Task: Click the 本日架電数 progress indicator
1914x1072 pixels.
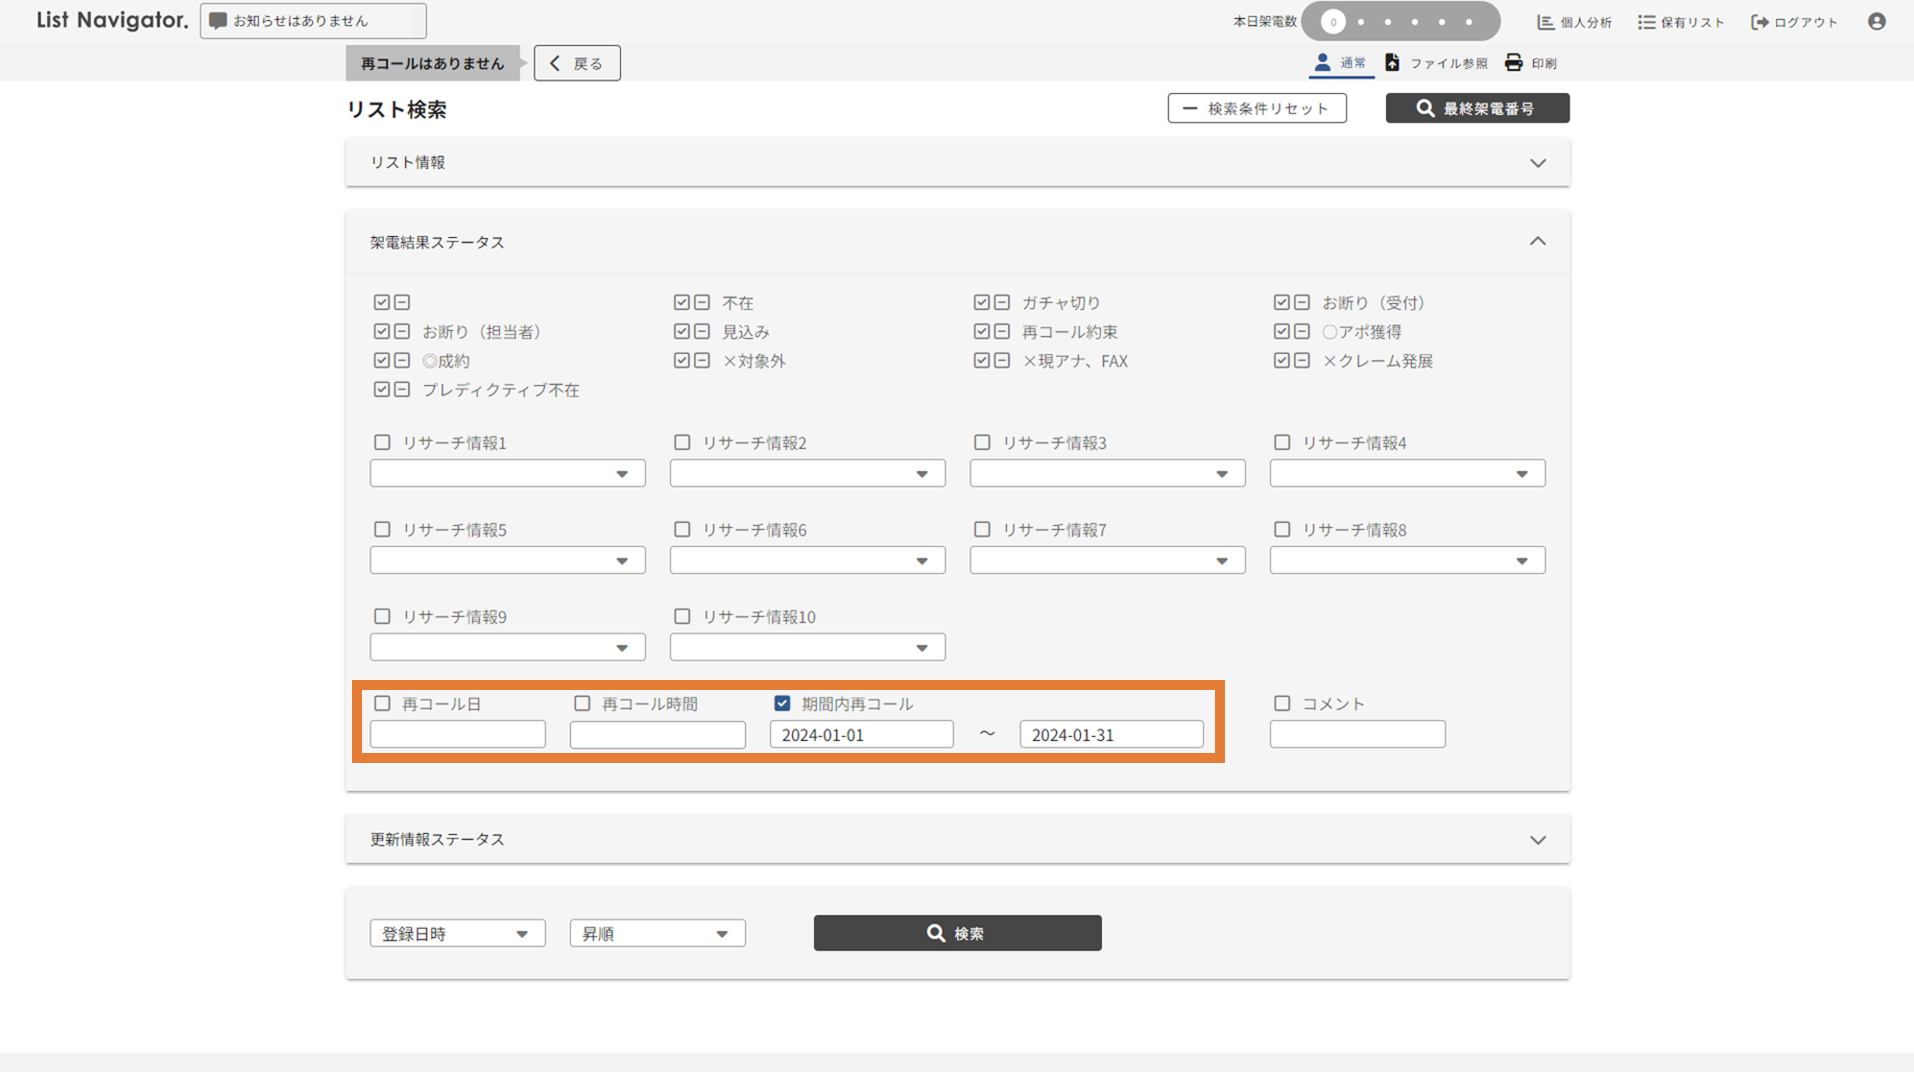Action: [1400, 21]
